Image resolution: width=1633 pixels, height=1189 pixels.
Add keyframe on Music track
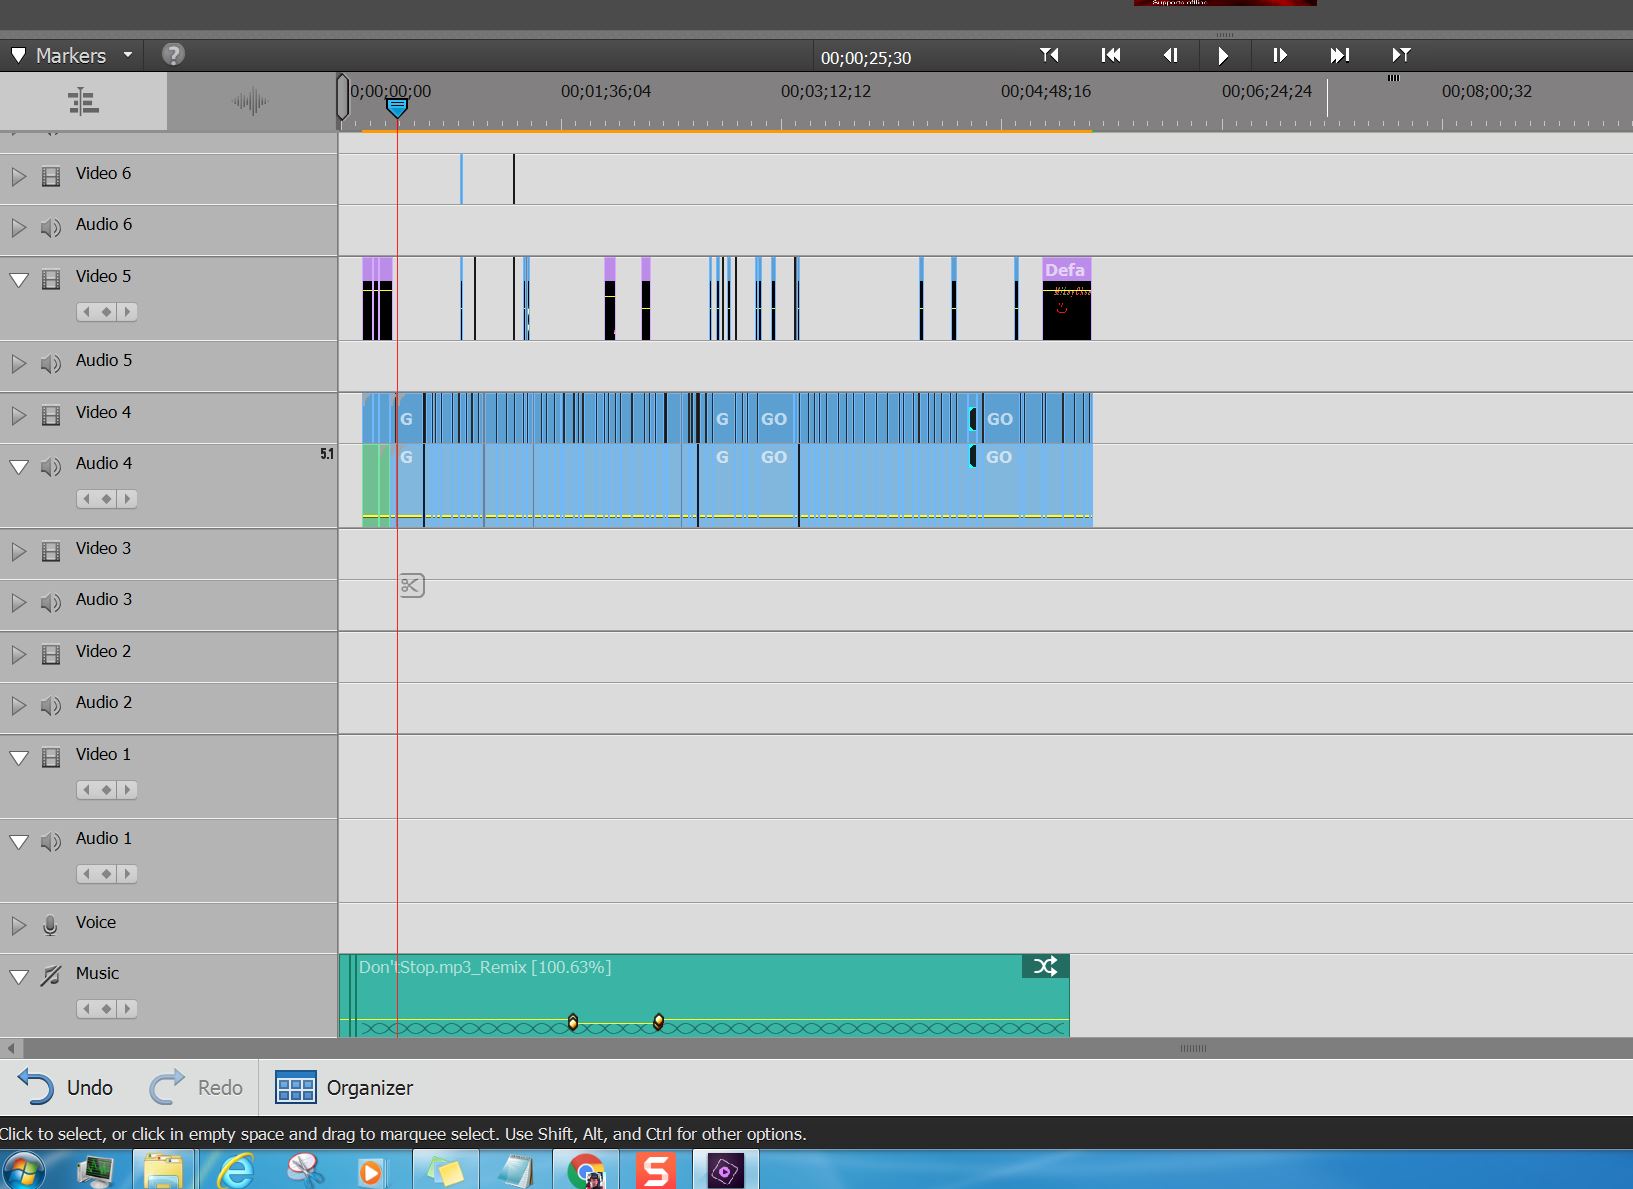click(x=106, y=1009)
